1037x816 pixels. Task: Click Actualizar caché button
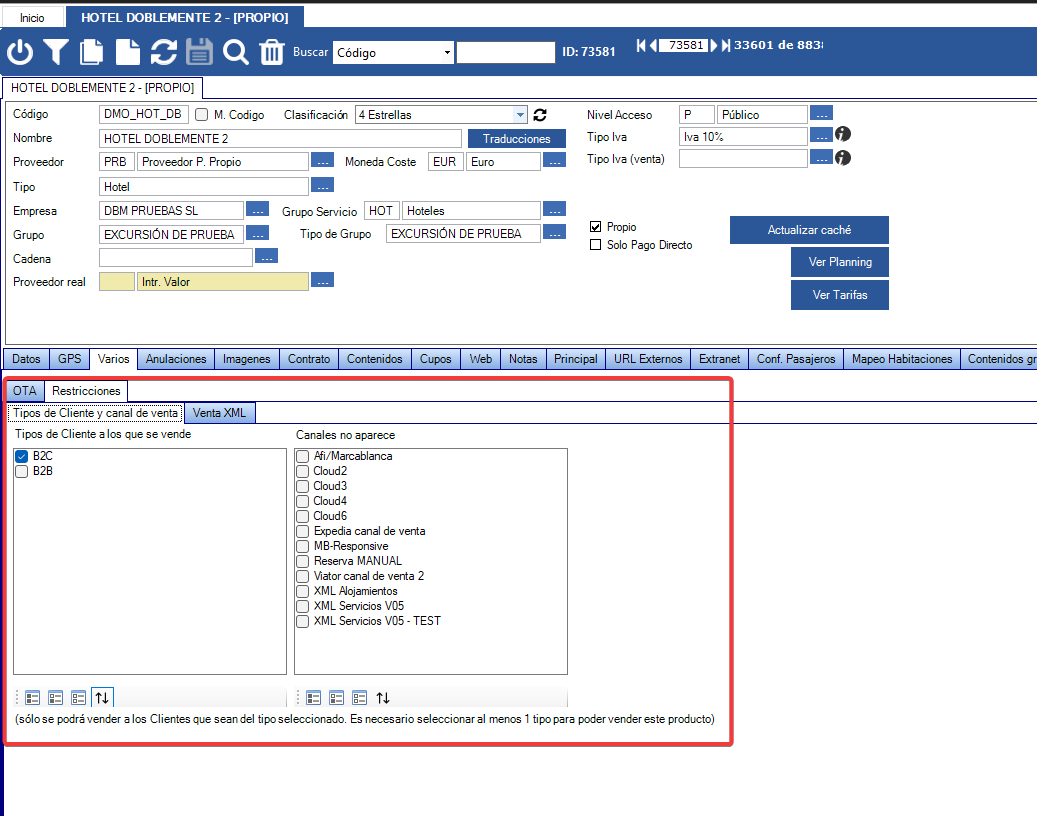(809, 230)
